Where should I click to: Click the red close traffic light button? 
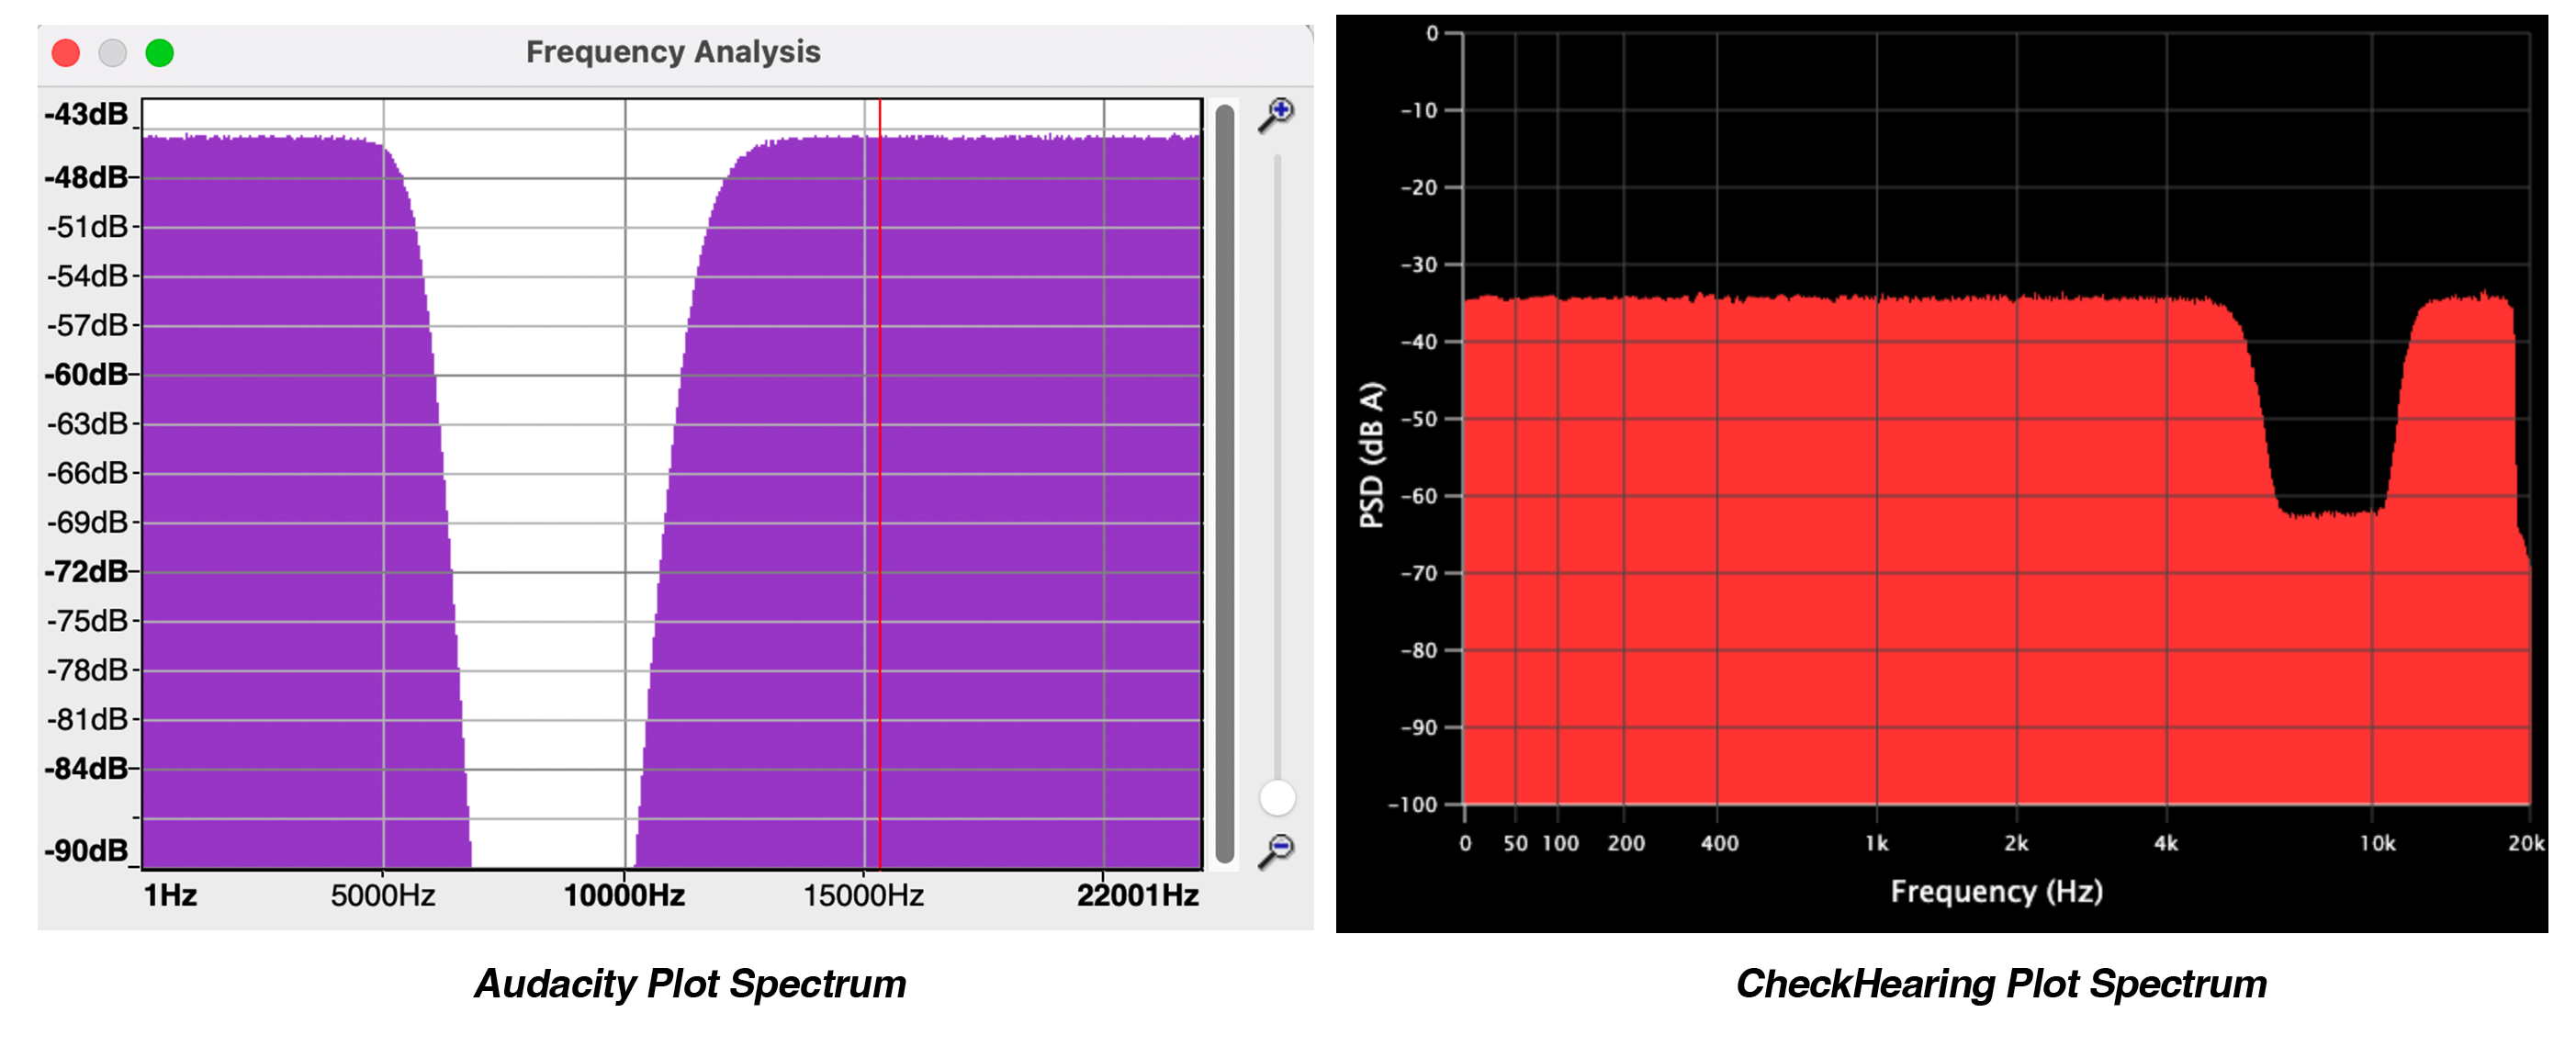[x=65, y=52]
